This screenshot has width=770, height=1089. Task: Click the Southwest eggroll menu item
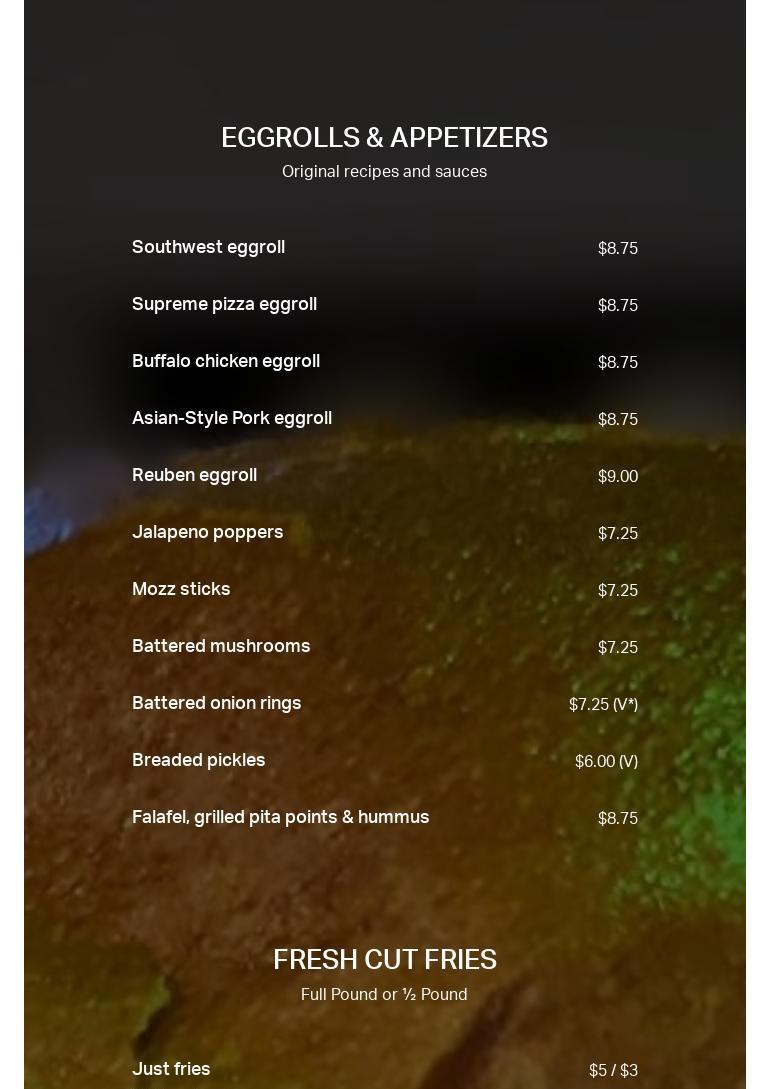point(208,247)
